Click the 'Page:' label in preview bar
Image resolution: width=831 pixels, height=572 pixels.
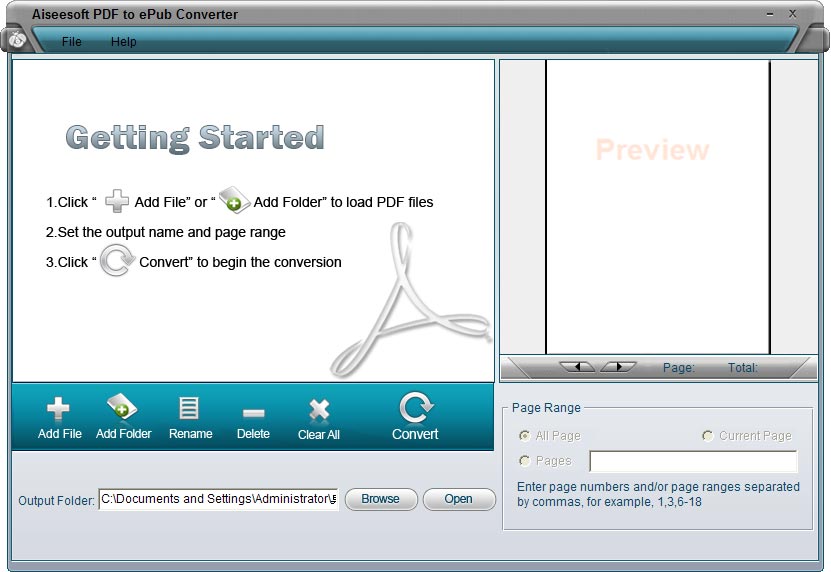(x=679, y=367)
